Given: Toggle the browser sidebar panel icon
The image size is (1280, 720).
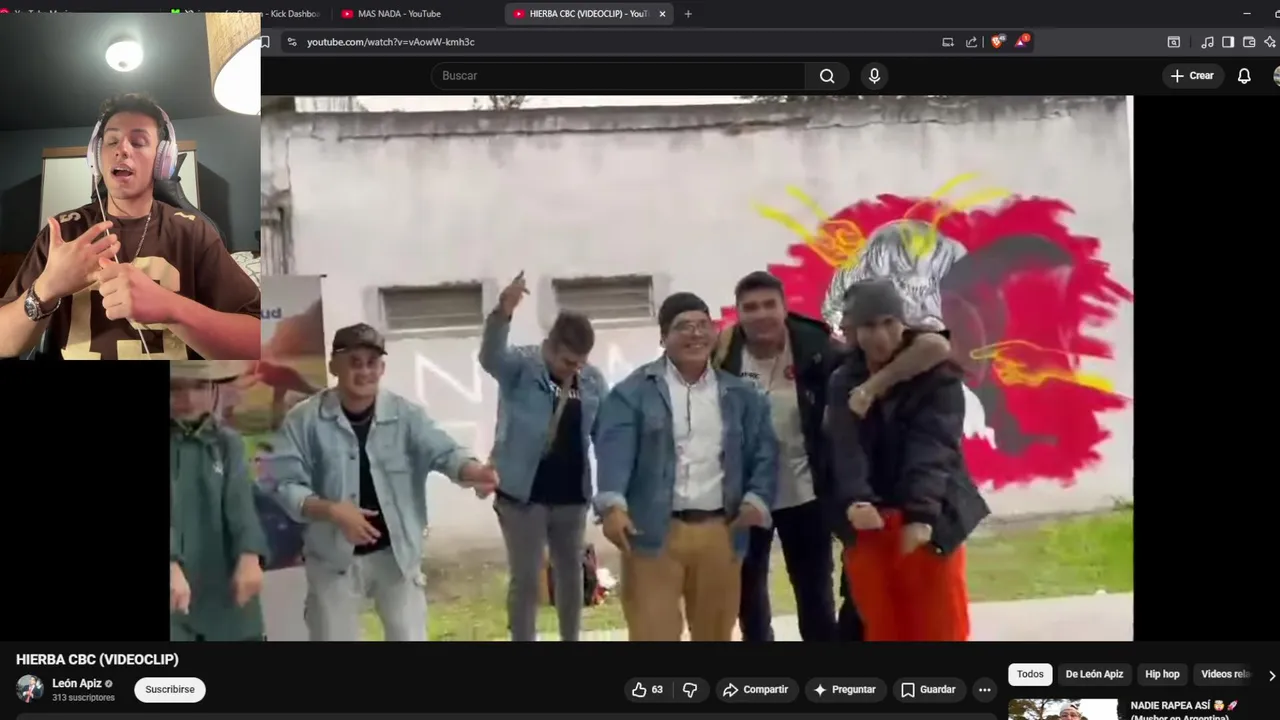Looking at the screenshot, I should pos(1228,42).
